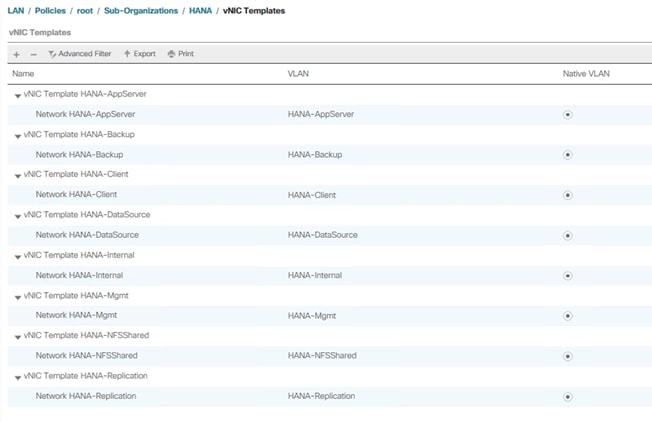The width and height of the screenshot is (652, 422).
Task: Select Native VLAN radio for HANA-NFSShared
Action: [x=568, y=356]
